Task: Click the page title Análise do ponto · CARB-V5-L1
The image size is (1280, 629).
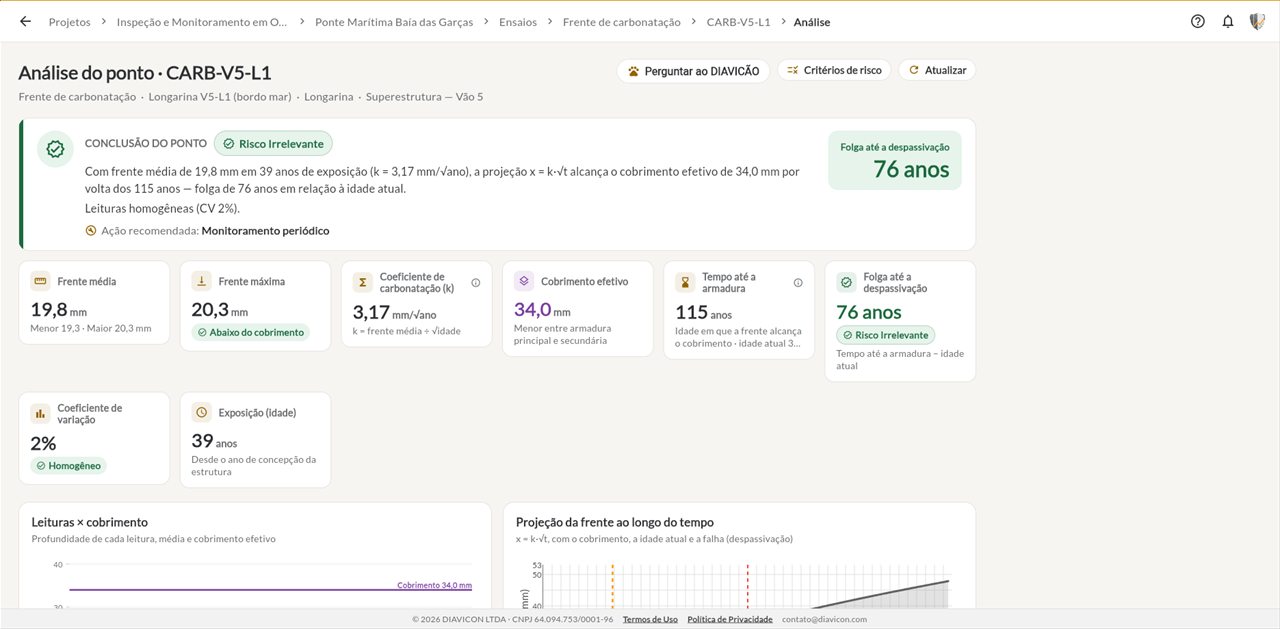Action: (x=145, y=73)
